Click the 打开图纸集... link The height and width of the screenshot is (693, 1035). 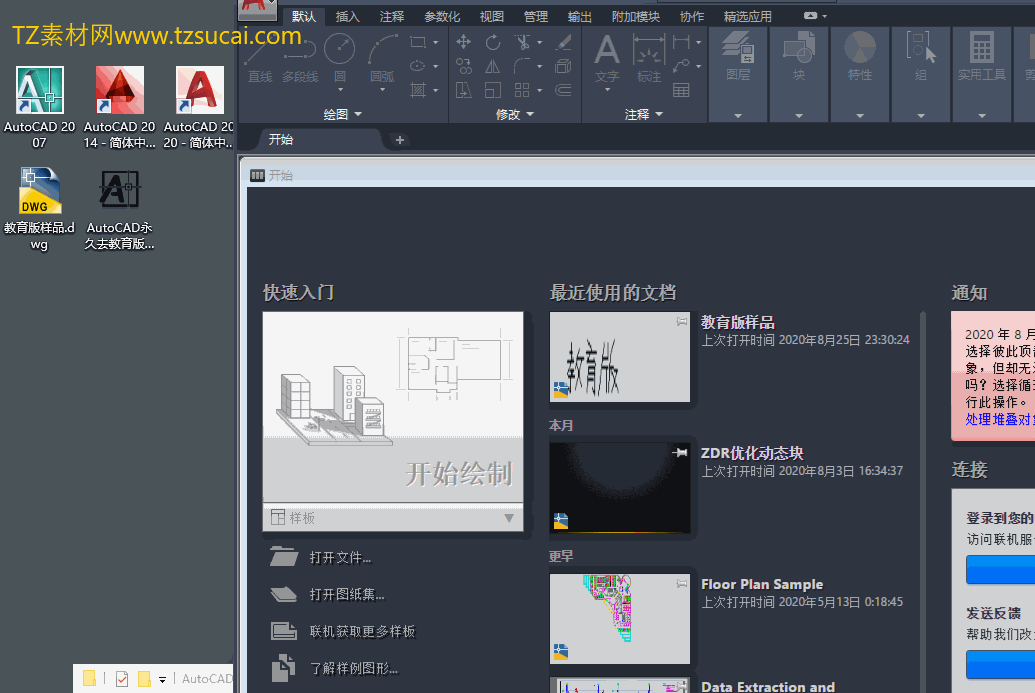pyautogui.click(x=347, y=595)
